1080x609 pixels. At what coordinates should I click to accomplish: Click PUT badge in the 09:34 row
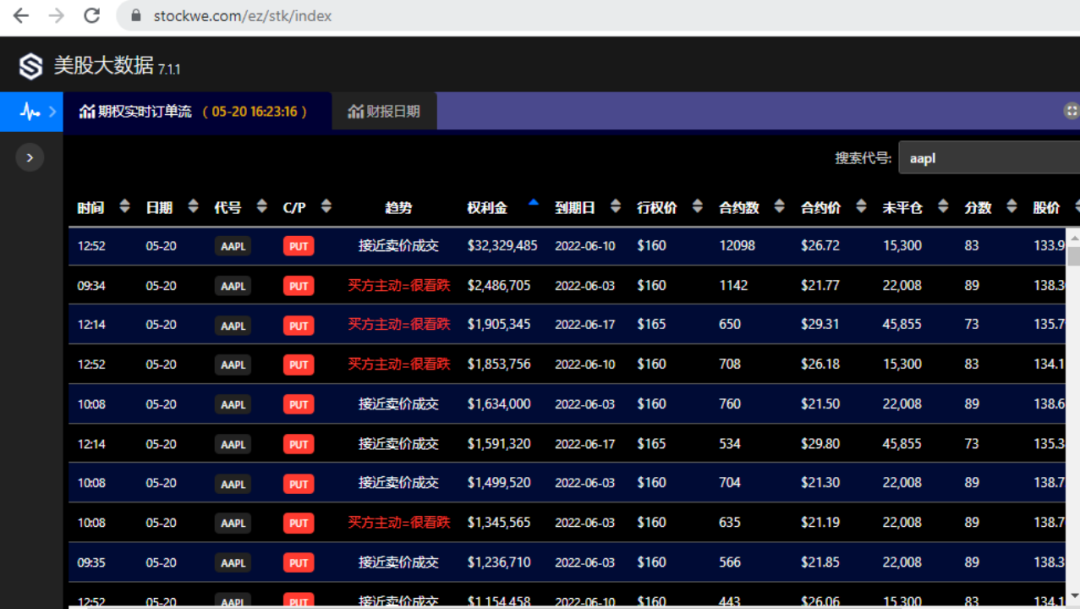click(298, 286)
